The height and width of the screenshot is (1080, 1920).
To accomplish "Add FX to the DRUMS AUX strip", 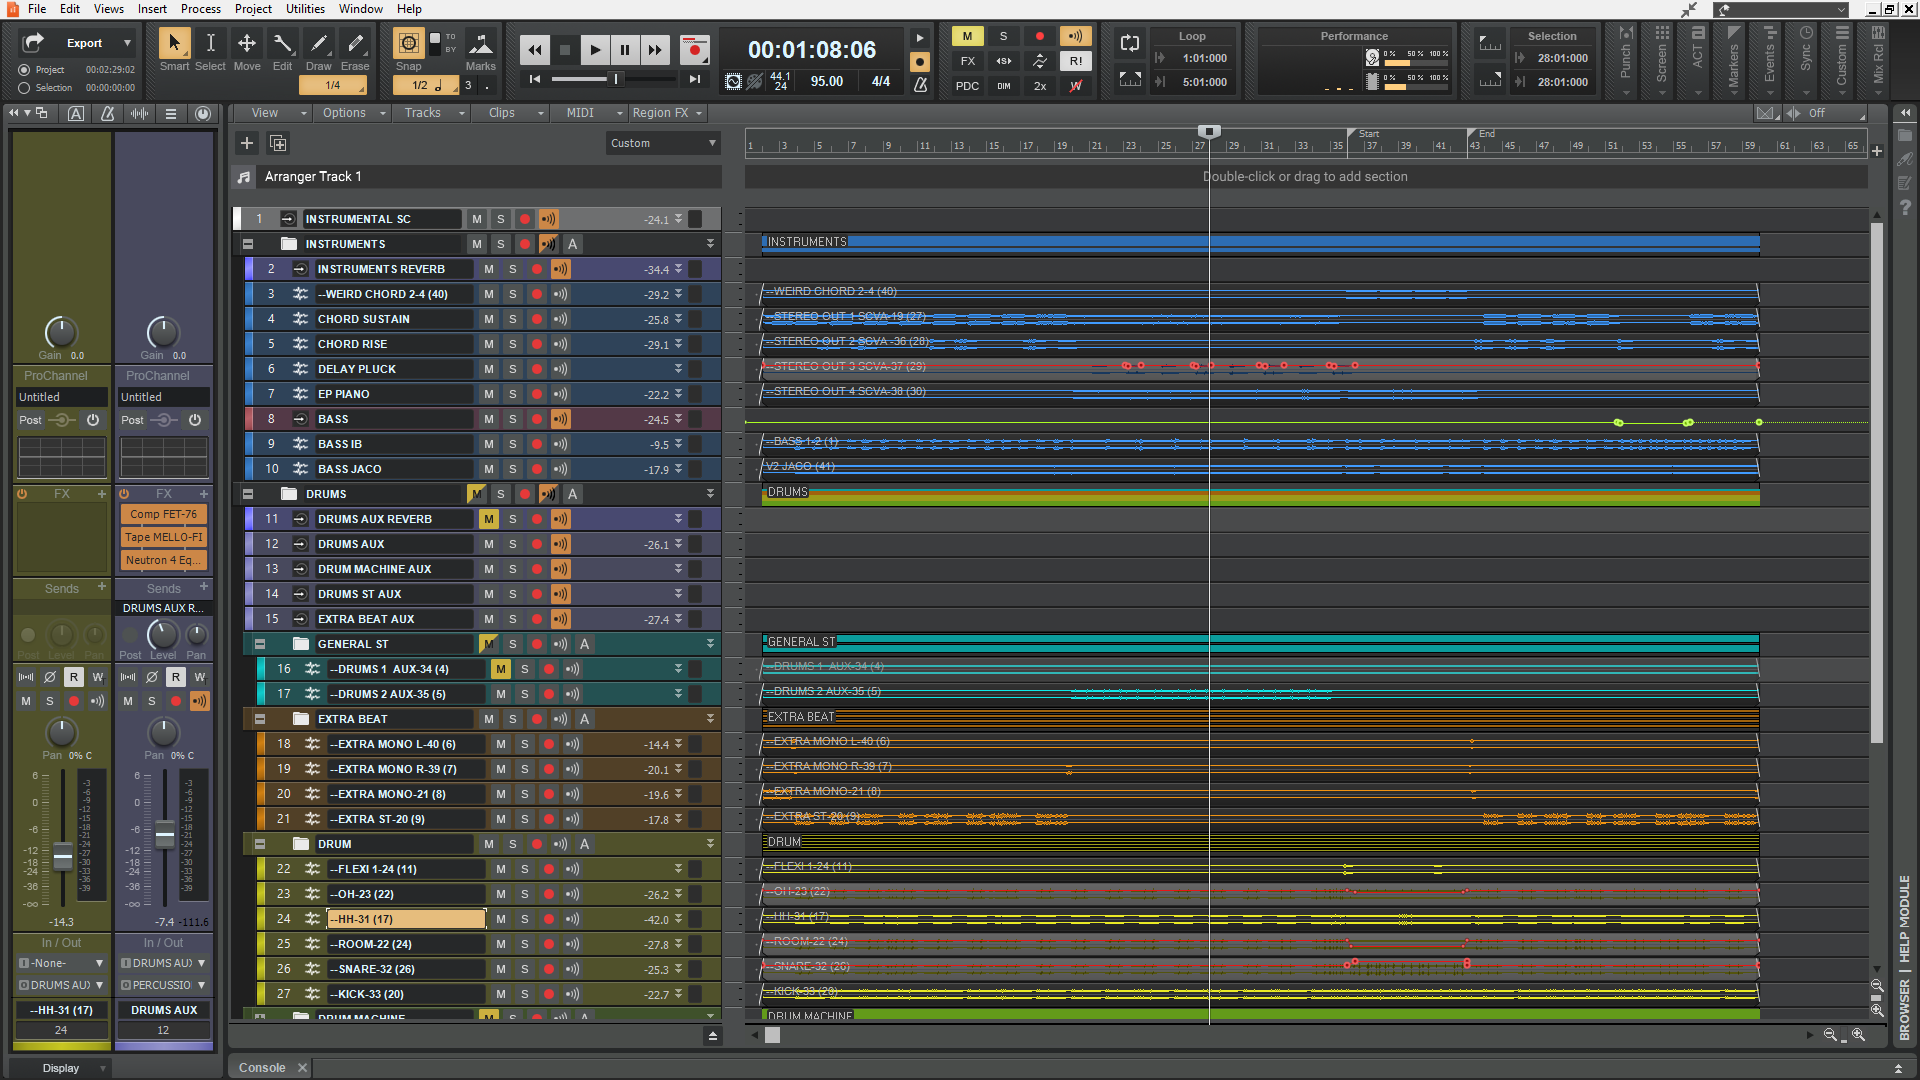I will click(x=204, y=493).
